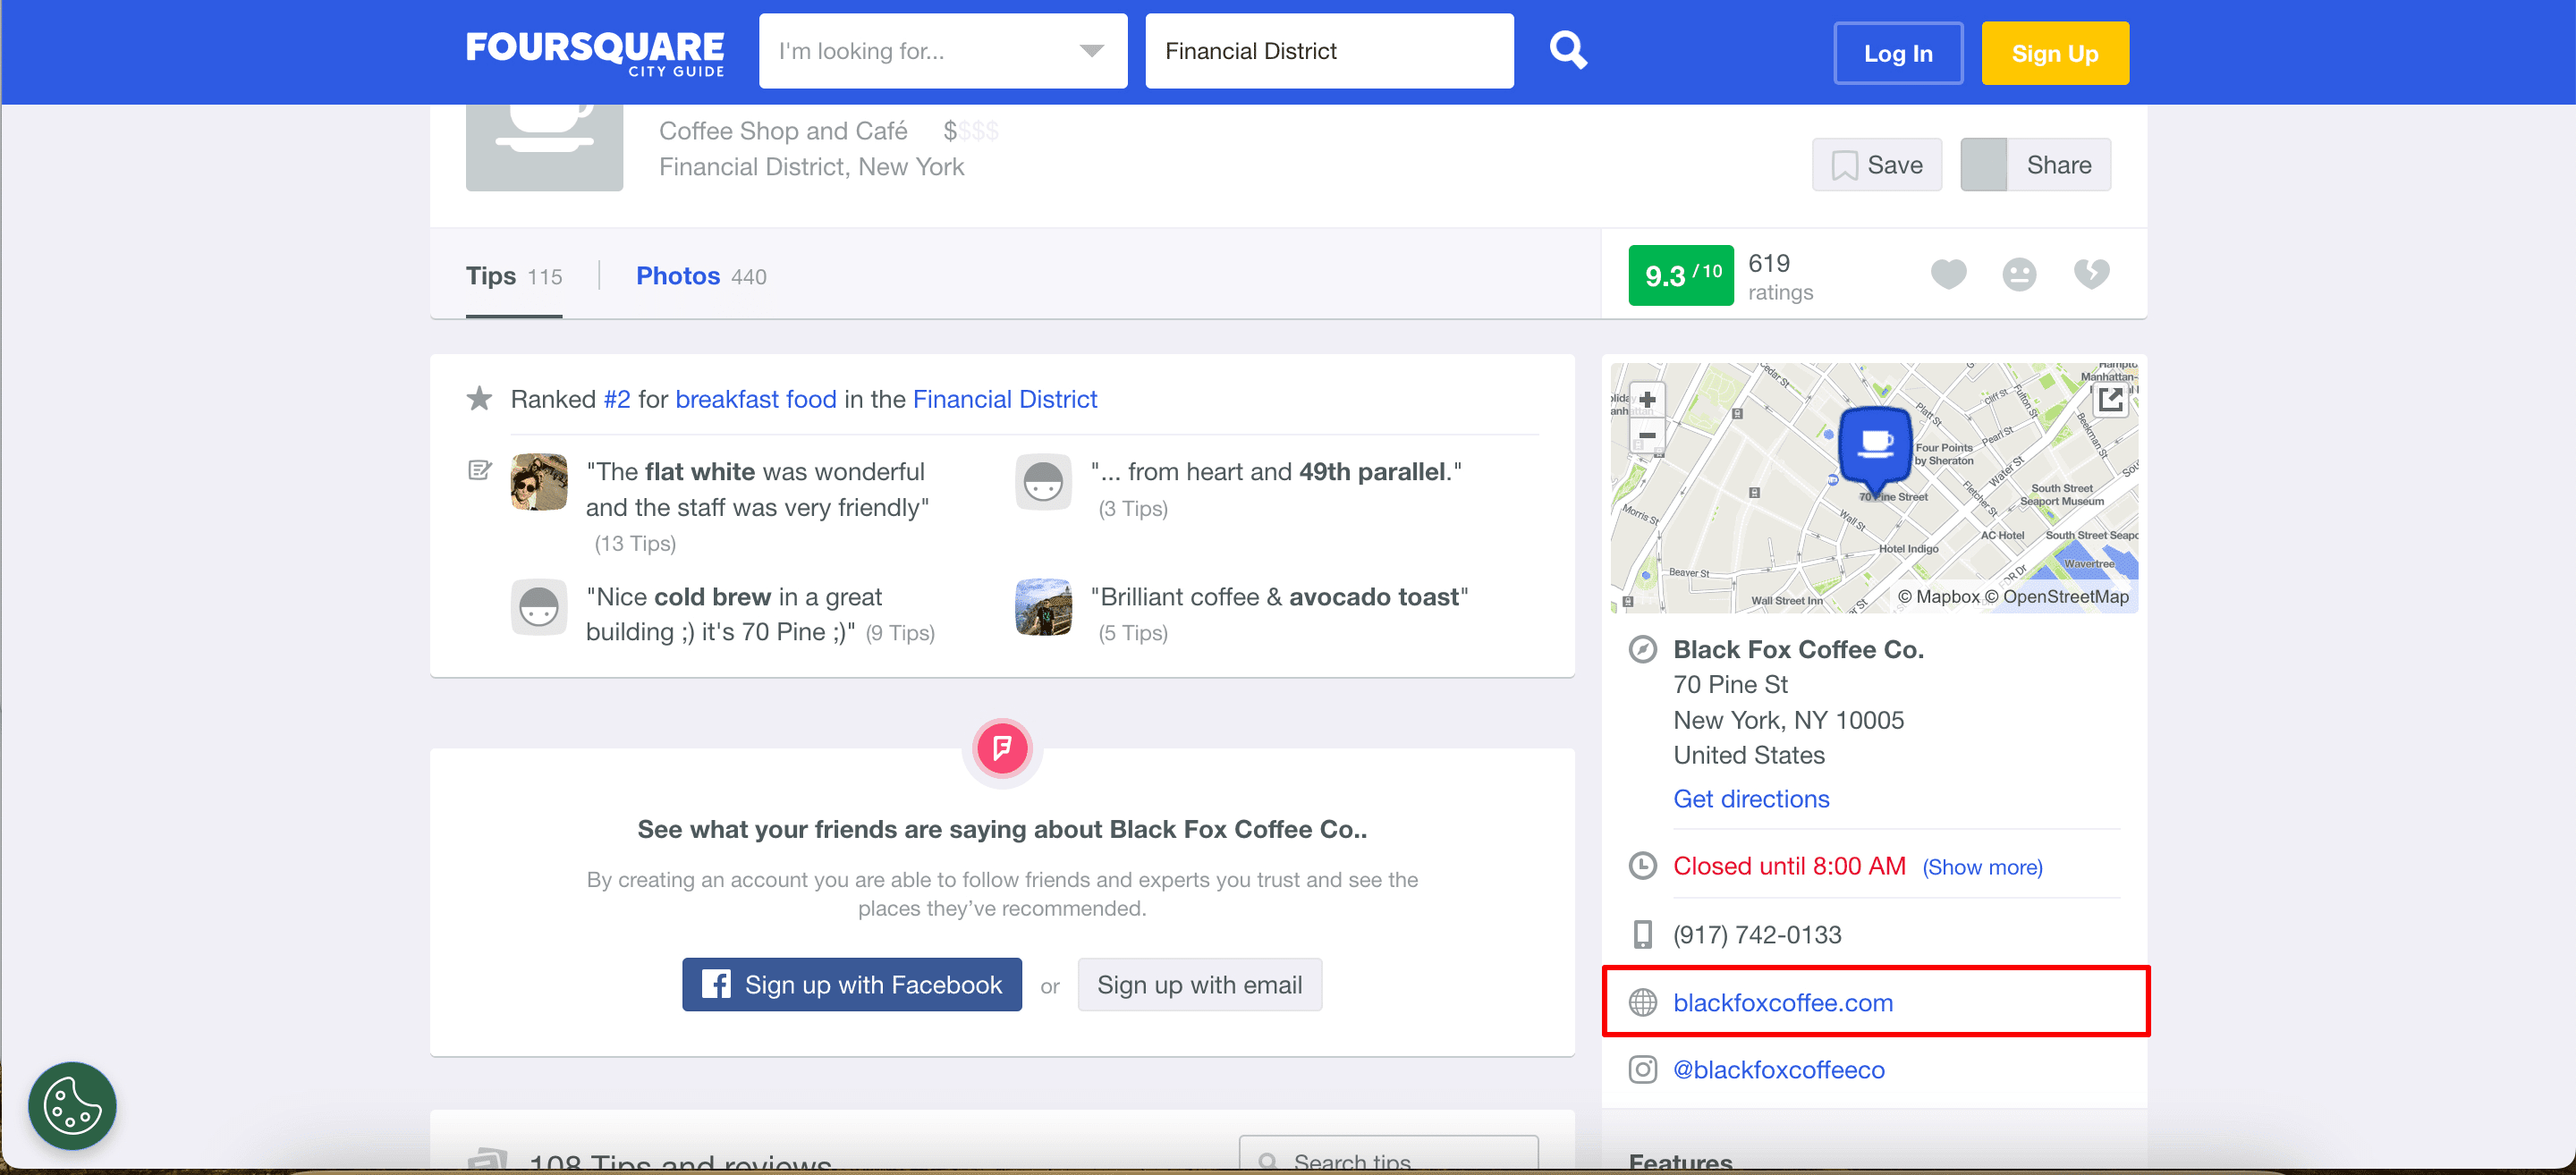Open the blackfoxcoffee.com website link
This screenshot has height=1175, width=2576.
pyautogui.click(x=1783, y=1002)
